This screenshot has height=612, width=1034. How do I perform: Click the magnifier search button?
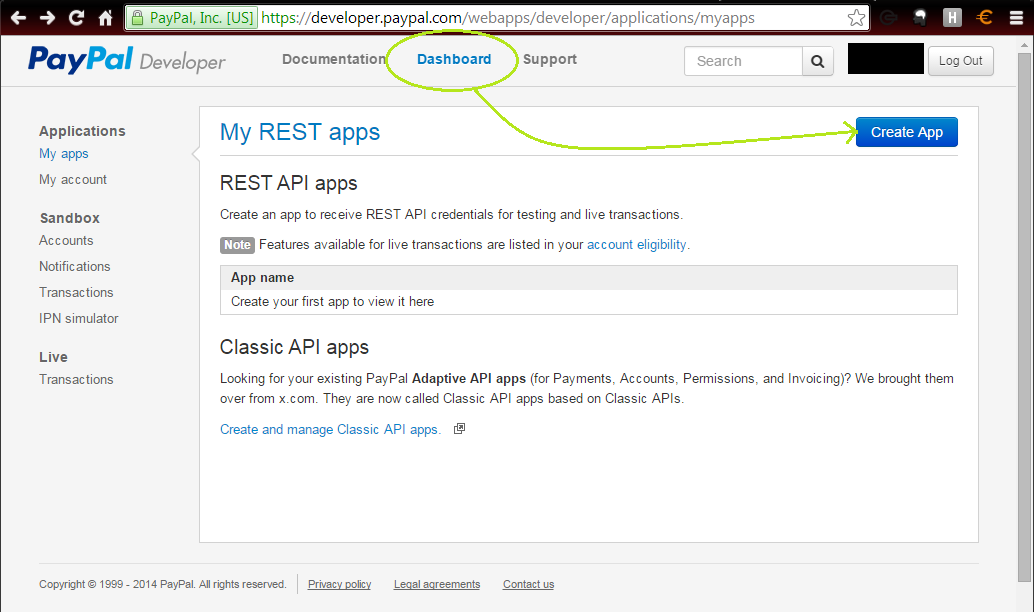[x=818, y=61]
